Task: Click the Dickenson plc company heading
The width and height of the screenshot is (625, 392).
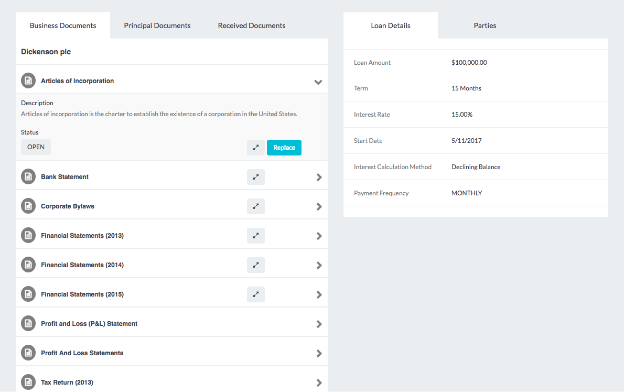Action: [46, 51]
